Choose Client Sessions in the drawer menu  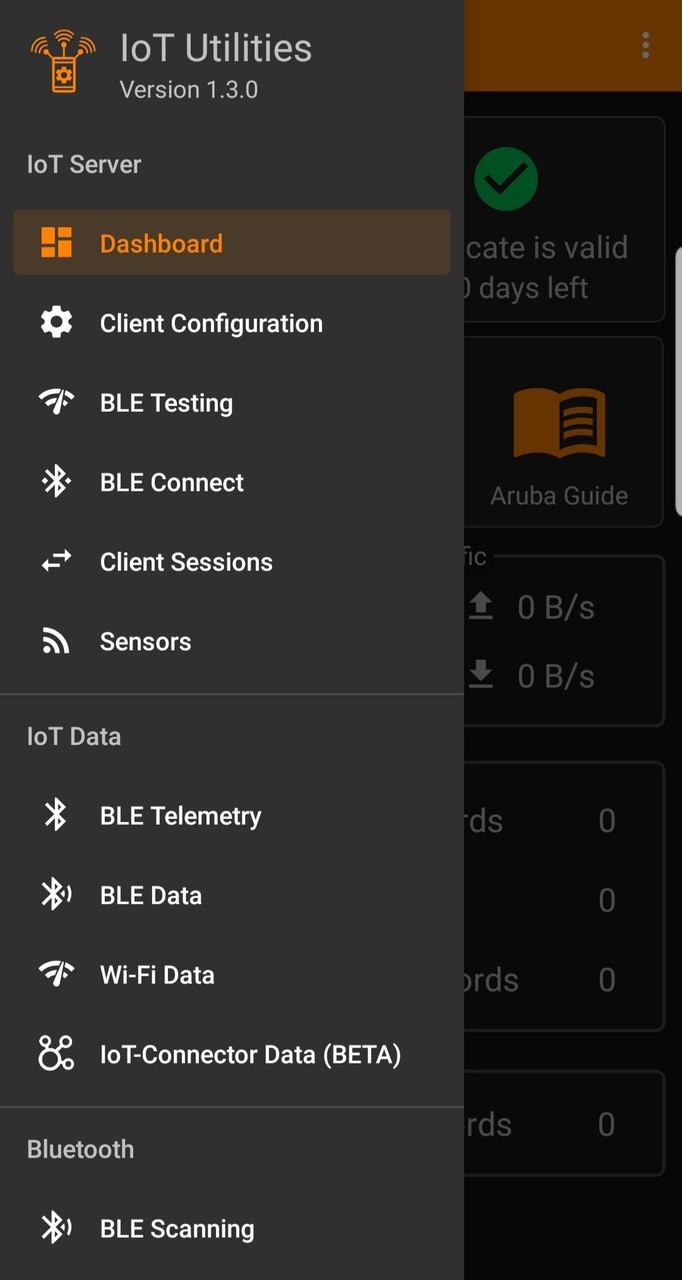[x=231, y=561]
